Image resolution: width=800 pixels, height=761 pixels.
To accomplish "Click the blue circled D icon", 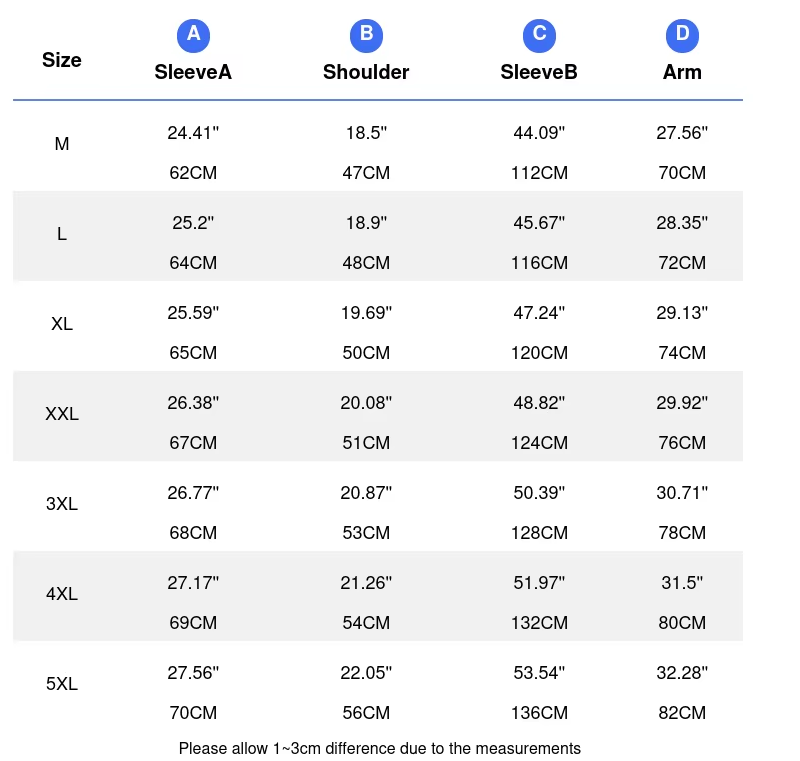I will pyautogui.click(x=682, y=36).
